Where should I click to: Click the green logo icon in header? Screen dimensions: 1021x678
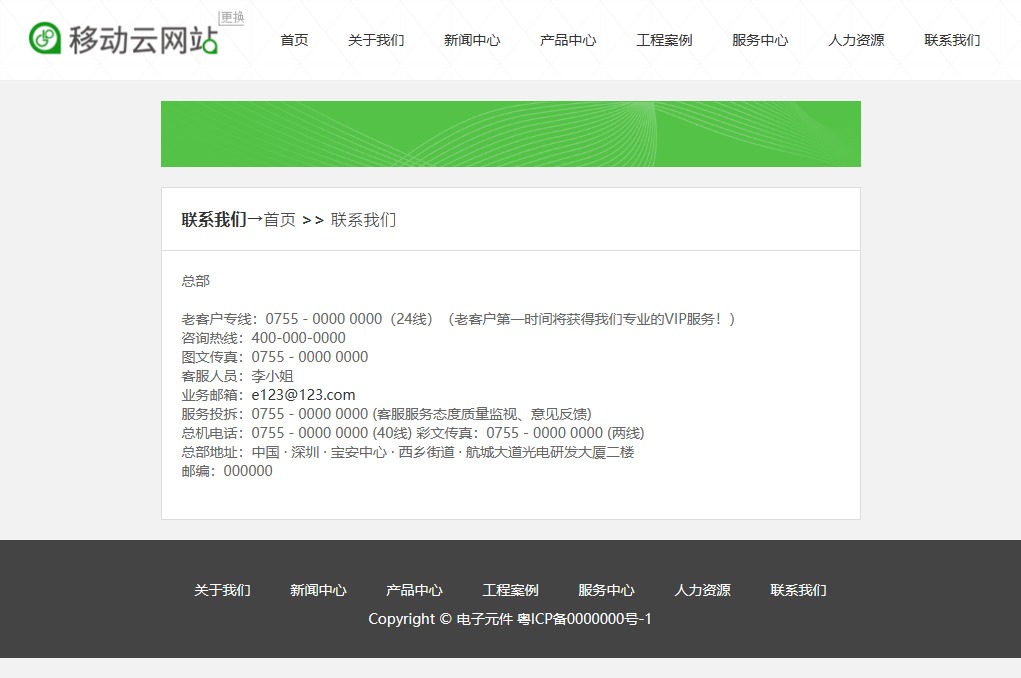point(45,38)
